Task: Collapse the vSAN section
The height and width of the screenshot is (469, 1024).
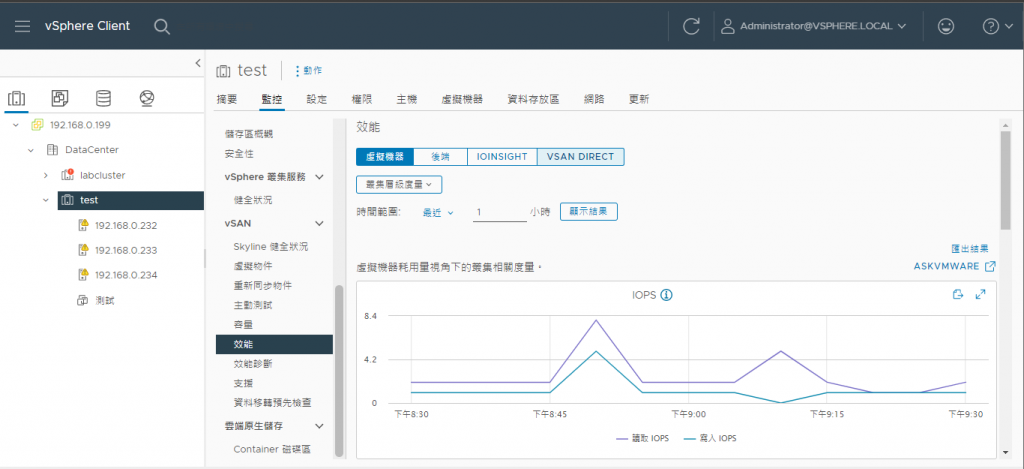Action: point(319,223)
